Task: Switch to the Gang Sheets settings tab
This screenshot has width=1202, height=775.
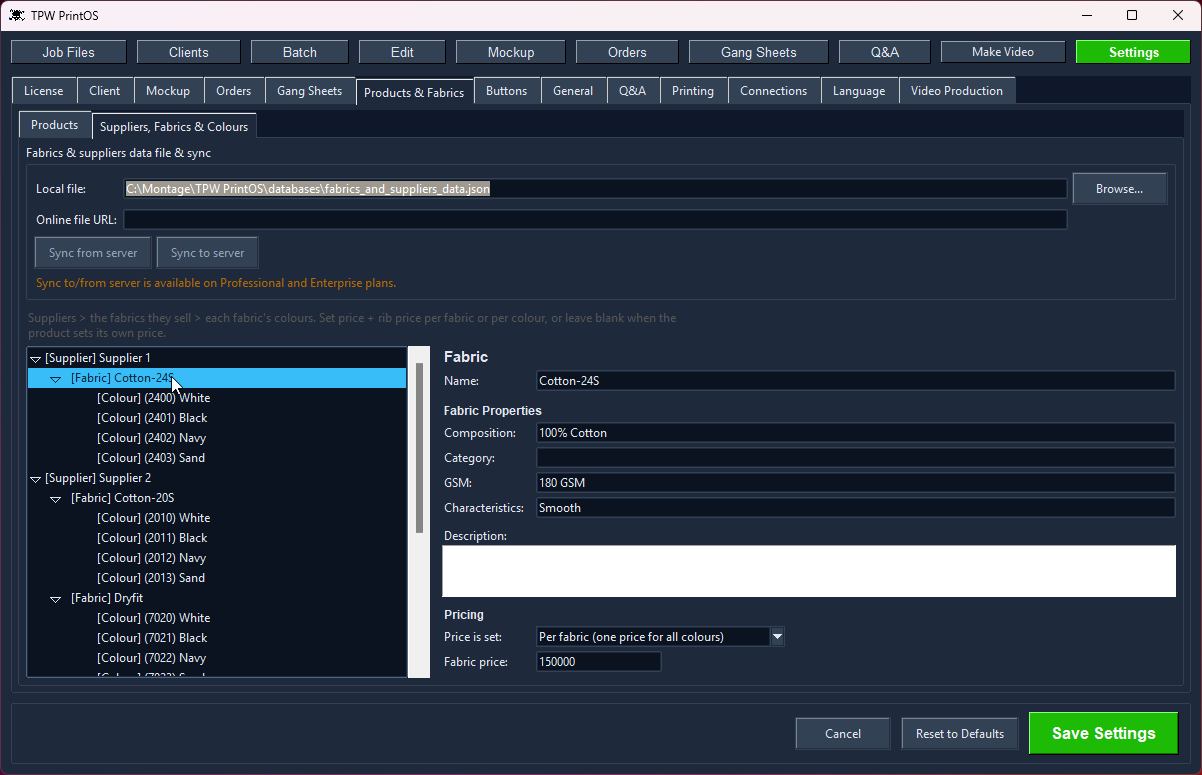Action: coord(309,91)
